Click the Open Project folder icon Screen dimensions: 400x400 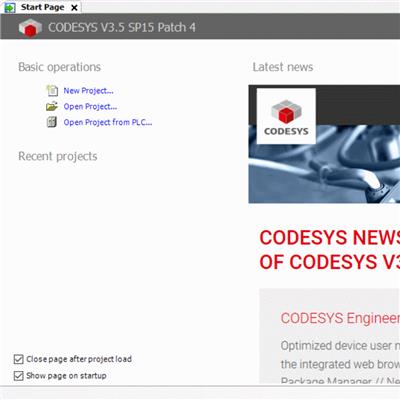click(x=52, y=107)
